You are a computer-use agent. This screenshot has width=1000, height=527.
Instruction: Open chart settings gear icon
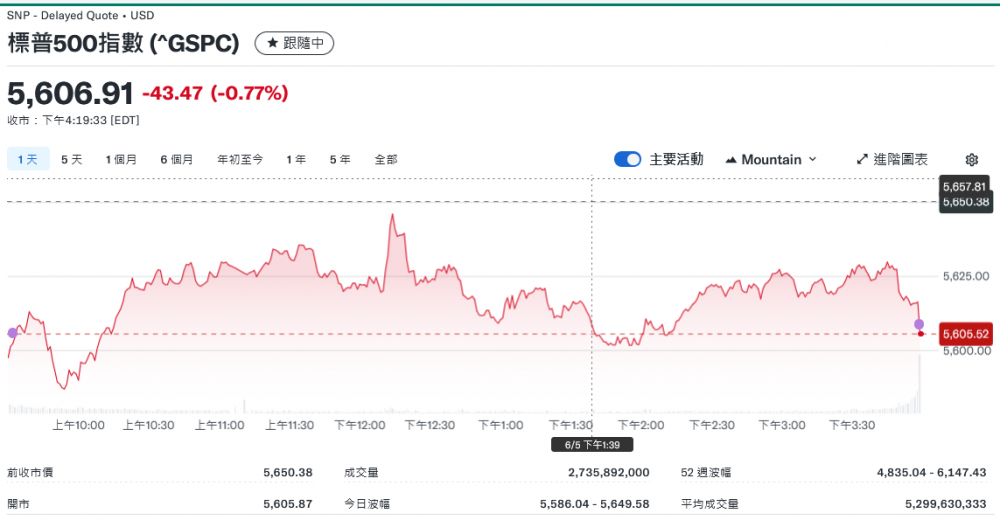[971, 159]
